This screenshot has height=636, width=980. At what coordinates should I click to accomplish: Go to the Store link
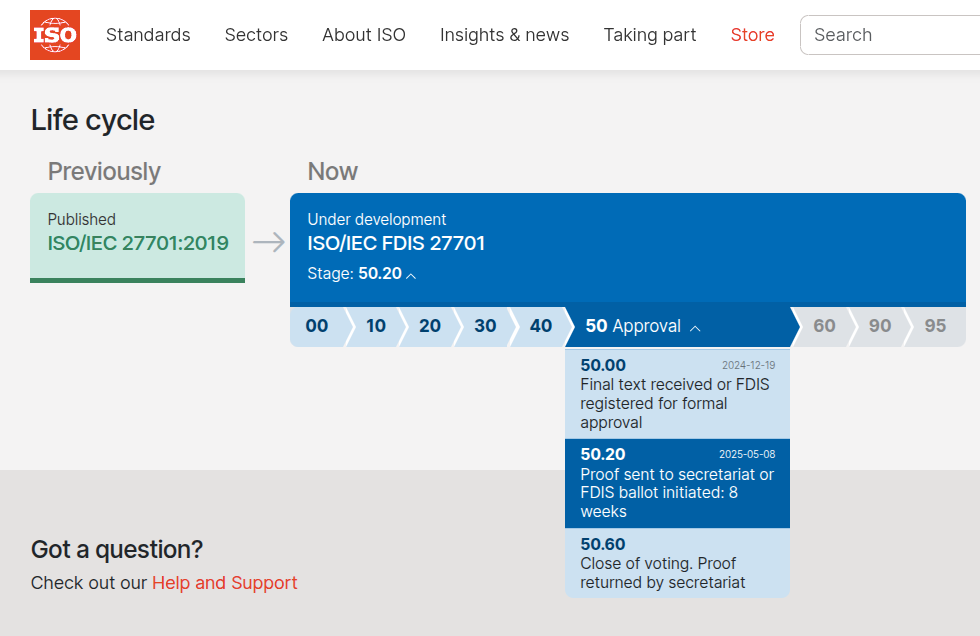pos(752,35)
